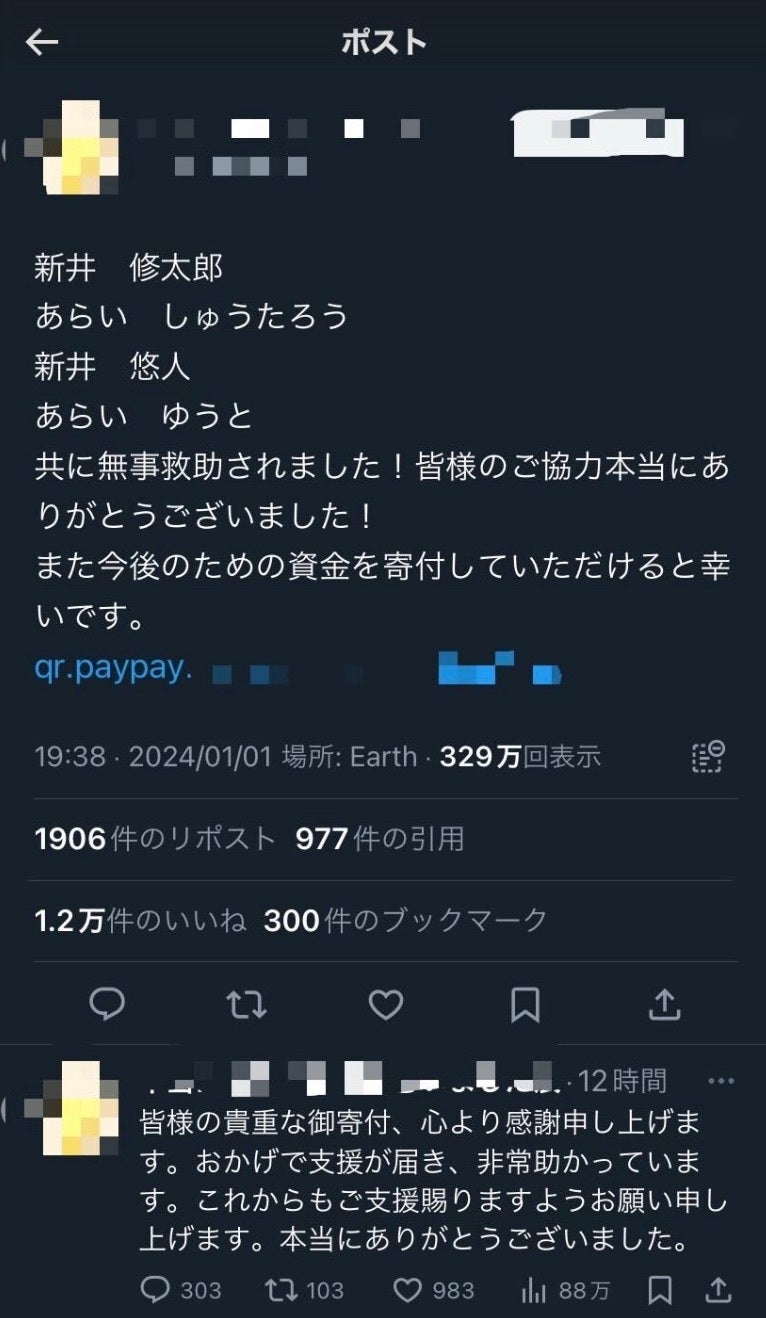Viewport: 766px width, 1318px height.
Task: Like the main post
Action: [x=386, y=1004]
